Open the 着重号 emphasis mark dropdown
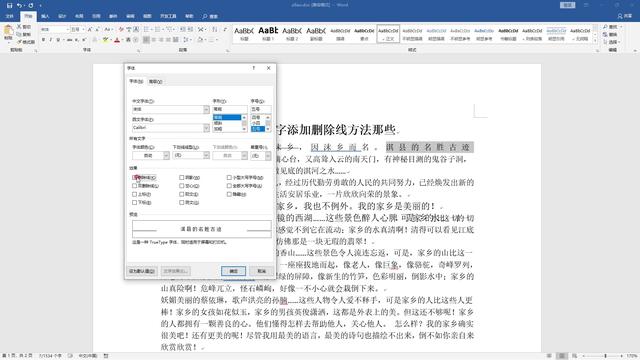The image size is (640, 360). pyautogui.click(x=268, y=156)
